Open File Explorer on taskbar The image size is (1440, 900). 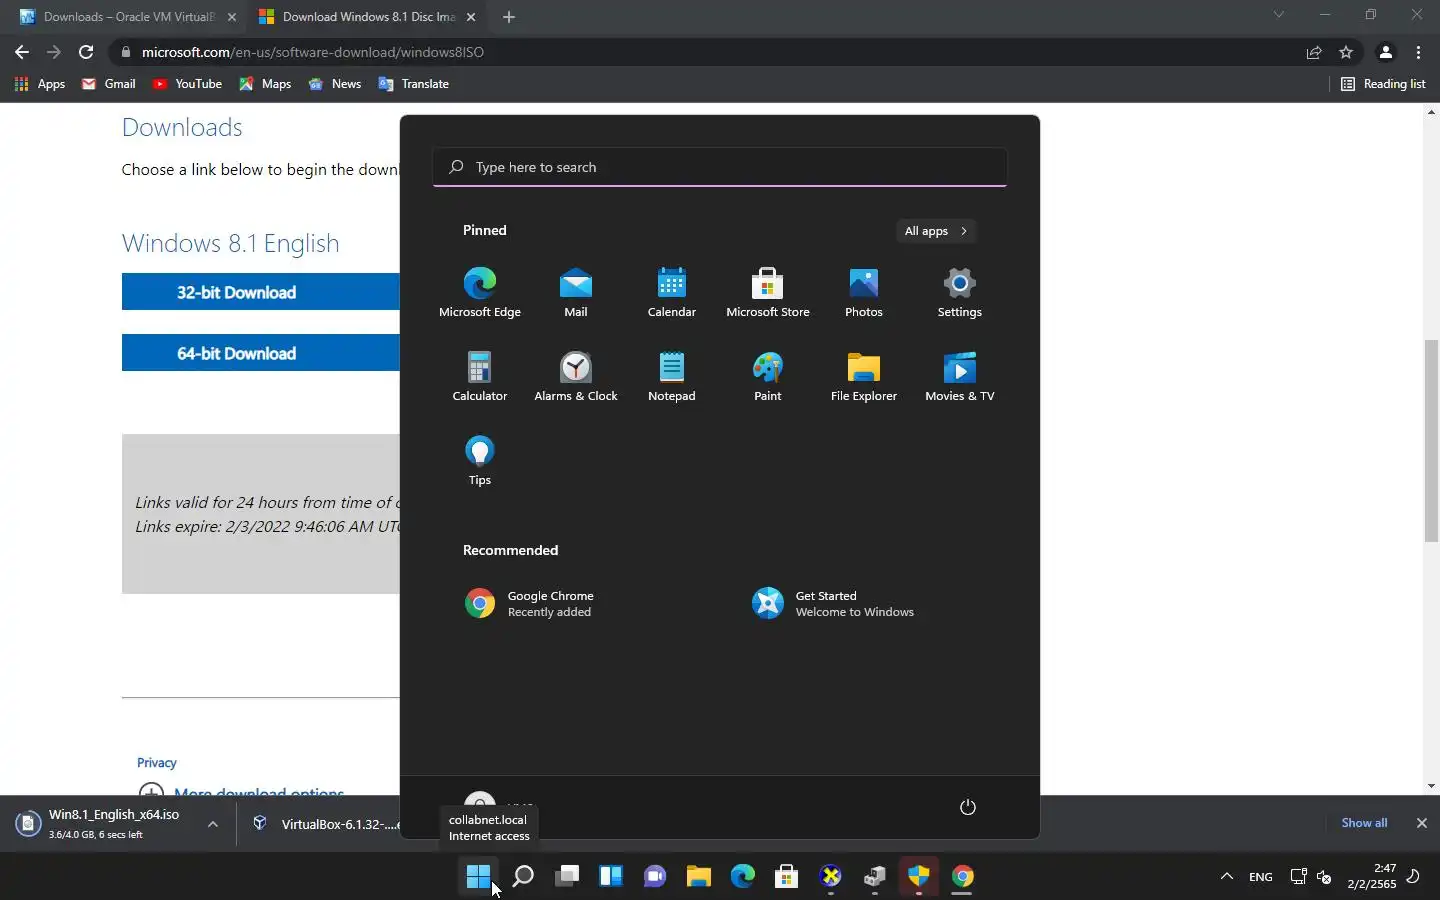[x=699, y=877]
